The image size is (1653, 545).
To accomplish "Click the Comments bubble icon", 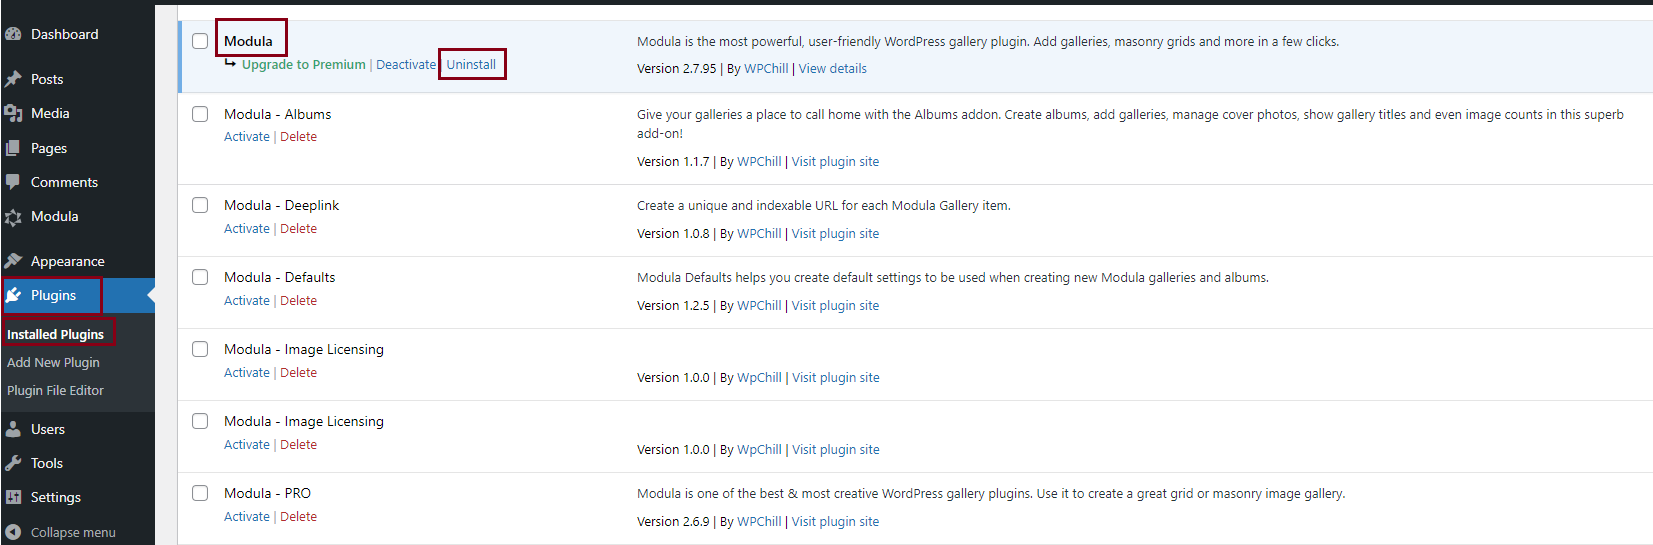I will pyautogui.click(x=13, y=182).
